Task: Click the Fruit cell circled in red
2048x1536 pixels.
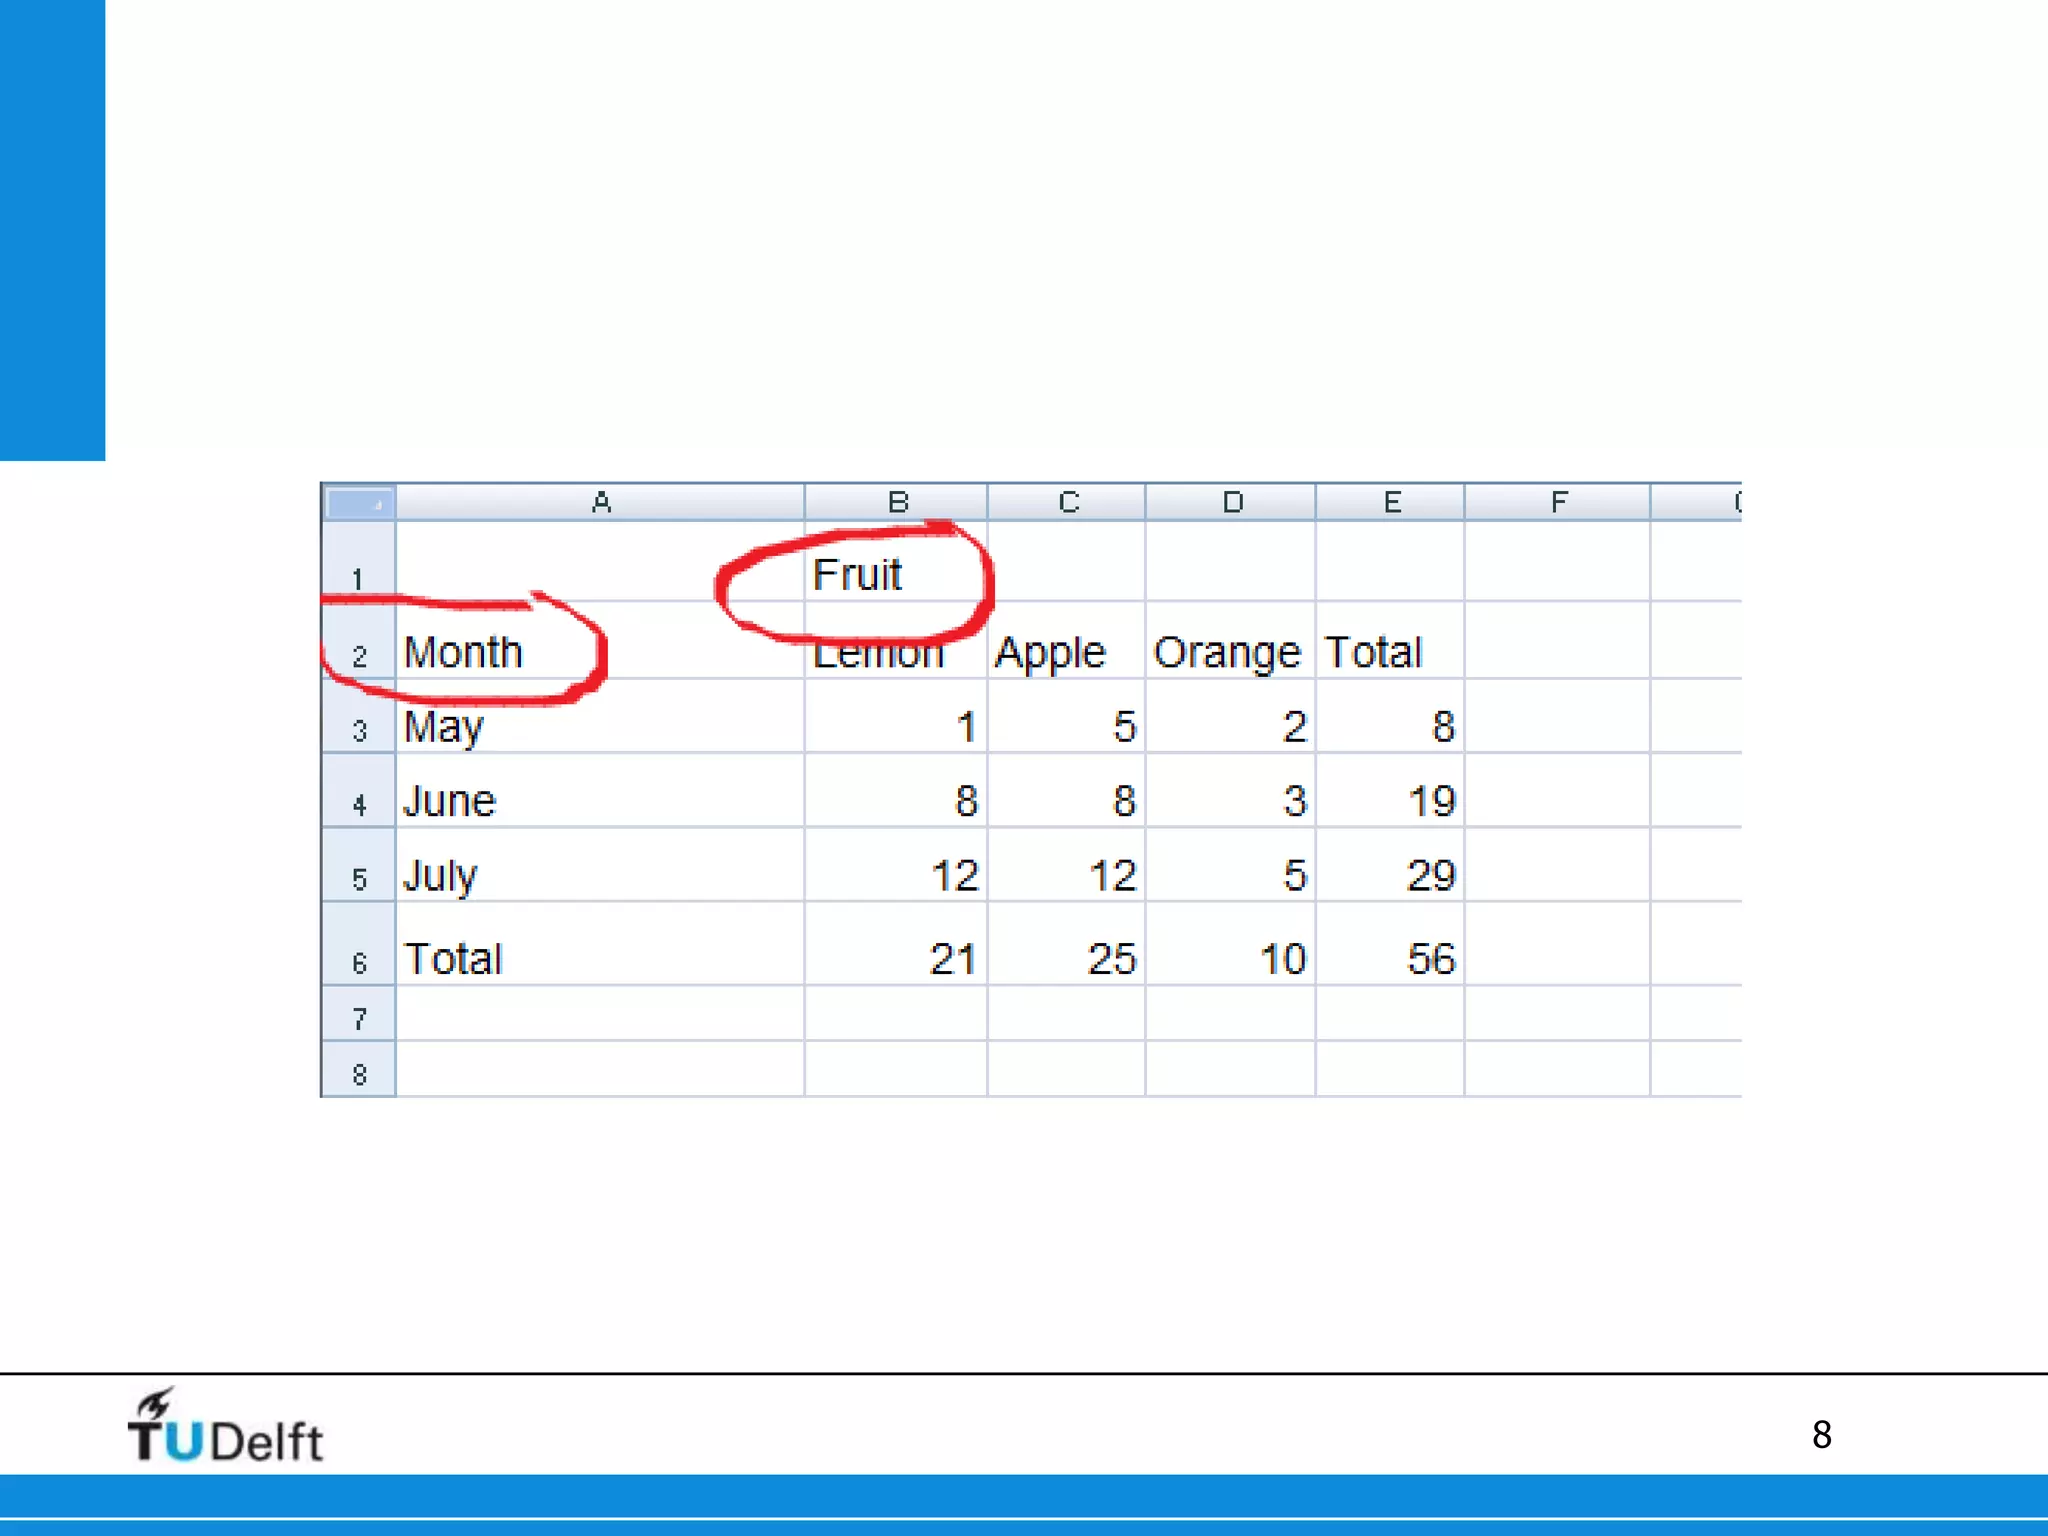Action: tap(858, 575)
